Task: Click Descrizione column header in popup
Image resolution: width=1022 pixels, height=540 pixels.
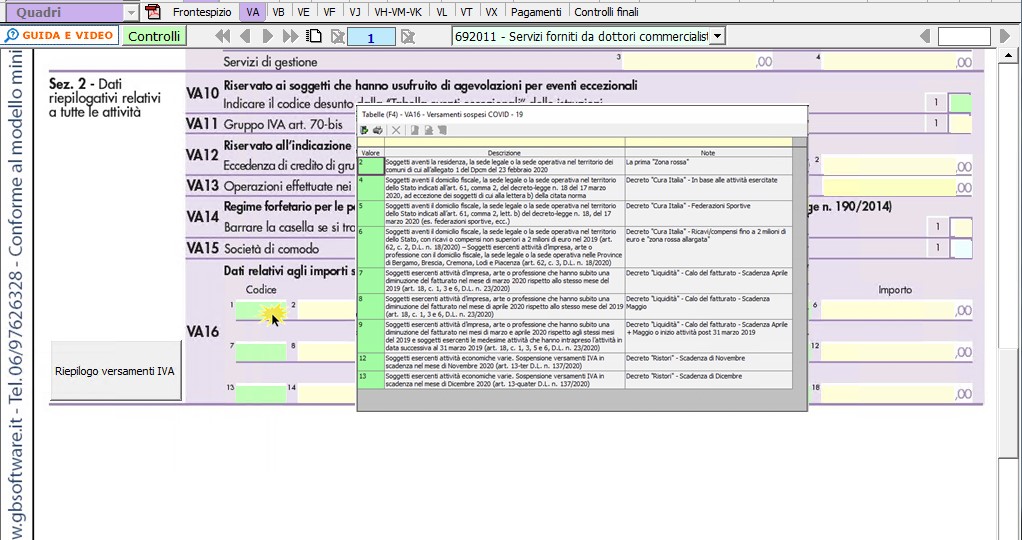Action: click(504, 153)
